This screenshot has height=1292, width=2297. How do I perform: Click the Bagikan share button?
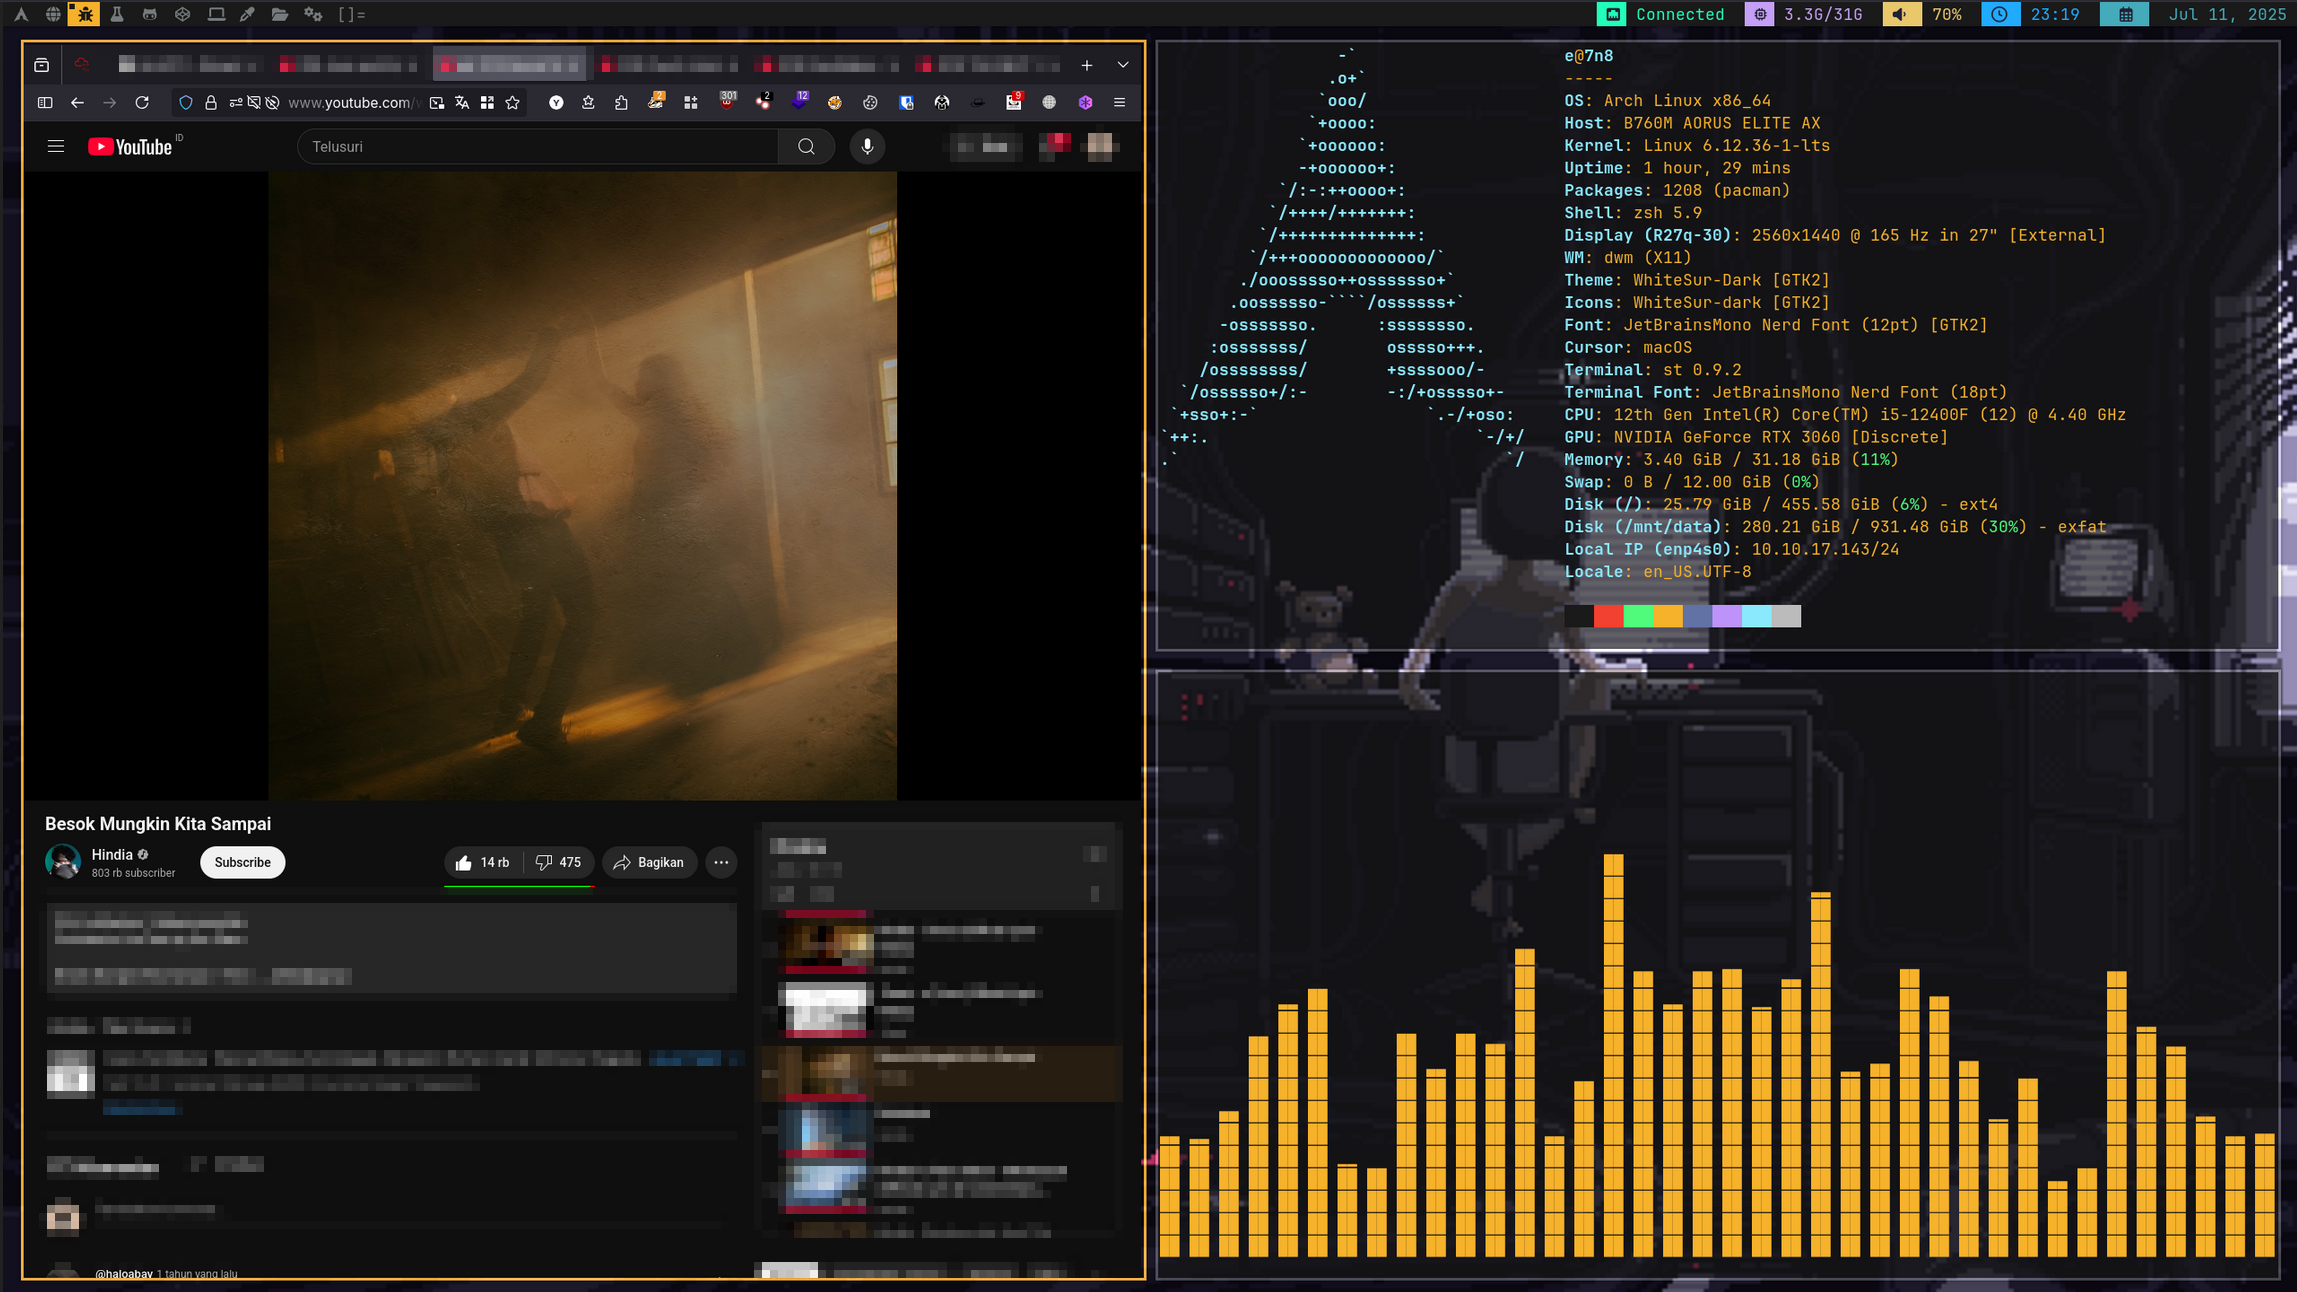(649, 862)
